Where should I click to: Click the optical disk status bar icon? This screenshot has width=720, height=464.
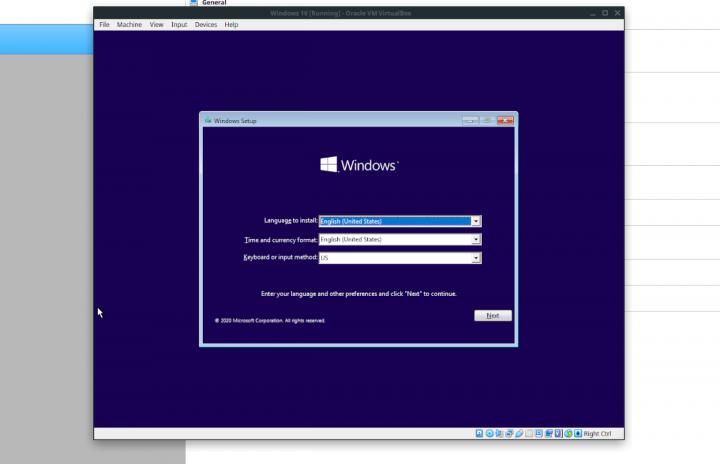[x=489, y=433]
